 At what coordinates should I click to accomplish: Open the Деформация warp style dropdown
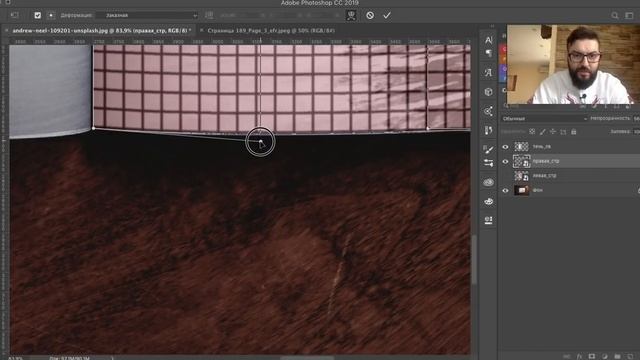(x=147, y=16)
